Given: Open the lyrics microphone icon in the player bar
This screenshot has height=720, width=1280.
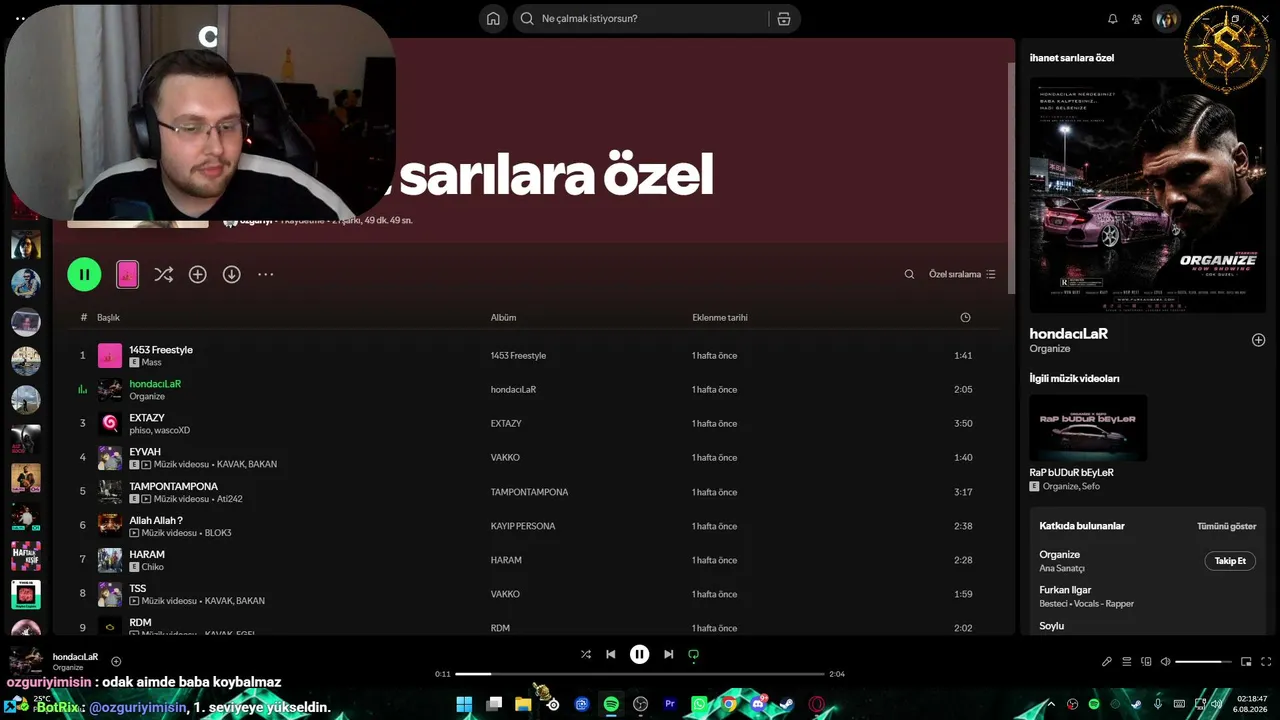Looking at the screenshot, I should [x=1107, y=661].
